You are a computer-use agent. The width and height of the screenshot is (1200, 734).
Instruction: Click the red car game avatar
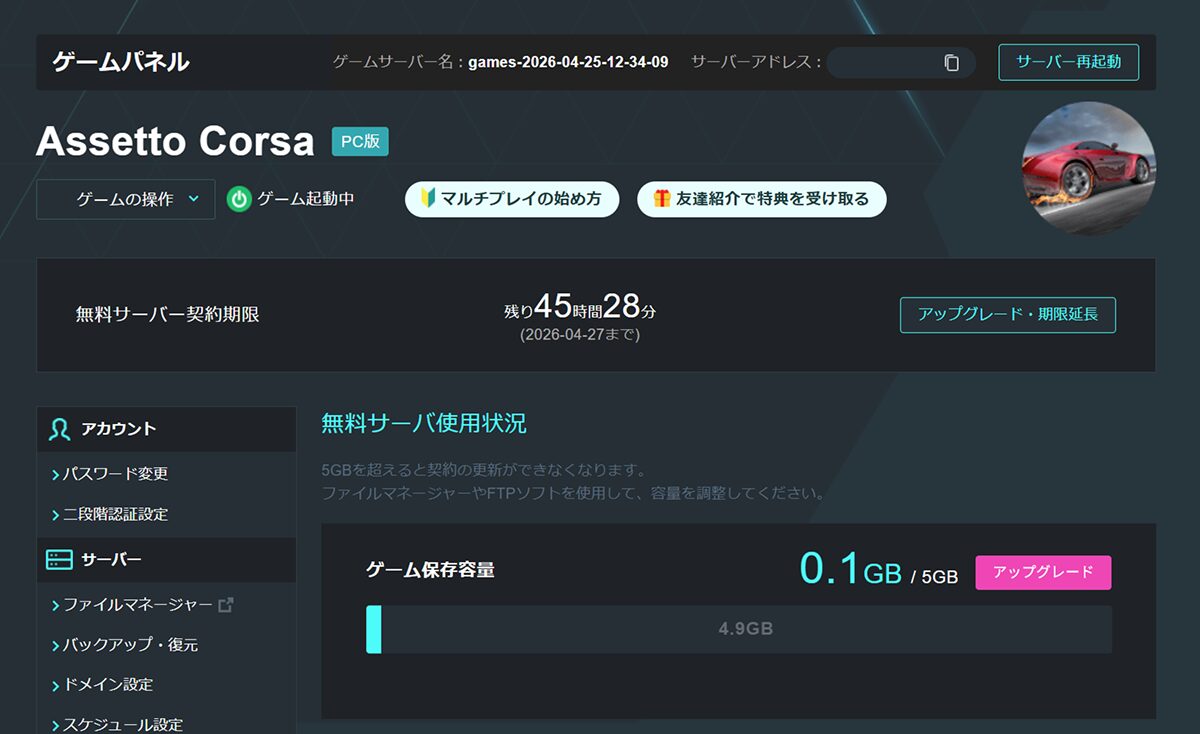[x=1088, y=168]
